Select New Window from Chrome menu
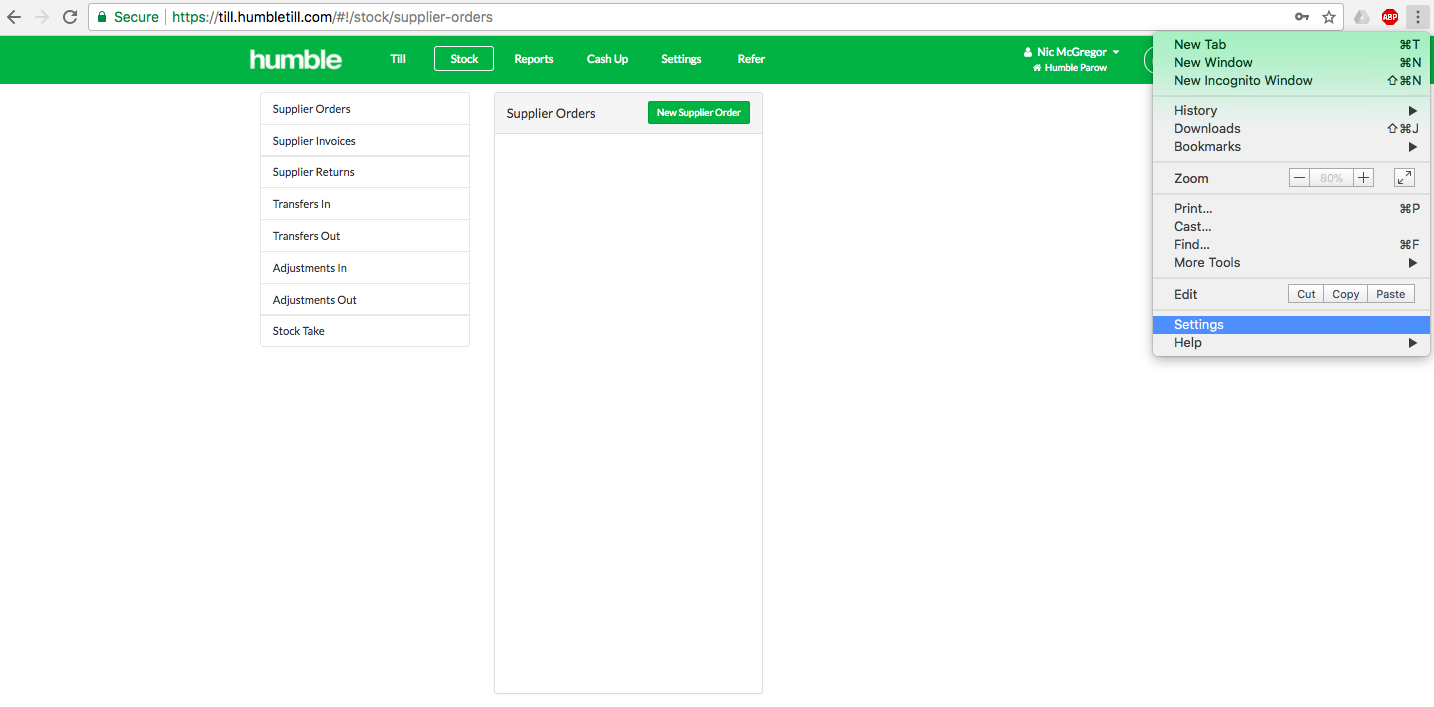Viewport: 1434px width, 707px height. 1291,62
